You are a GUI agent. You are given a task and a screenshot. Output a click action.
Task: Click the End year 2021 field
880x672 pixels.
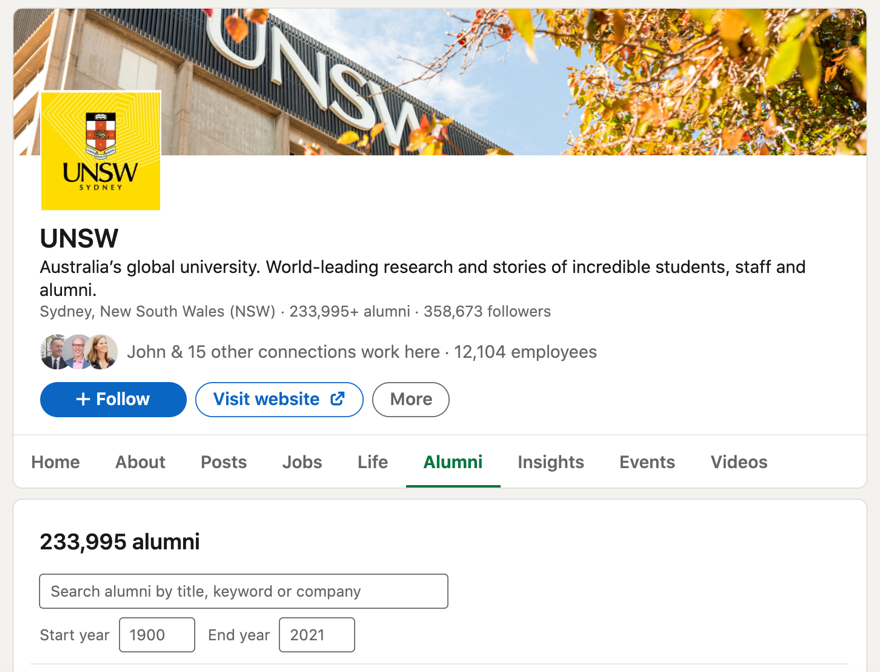tap(317, 635)
